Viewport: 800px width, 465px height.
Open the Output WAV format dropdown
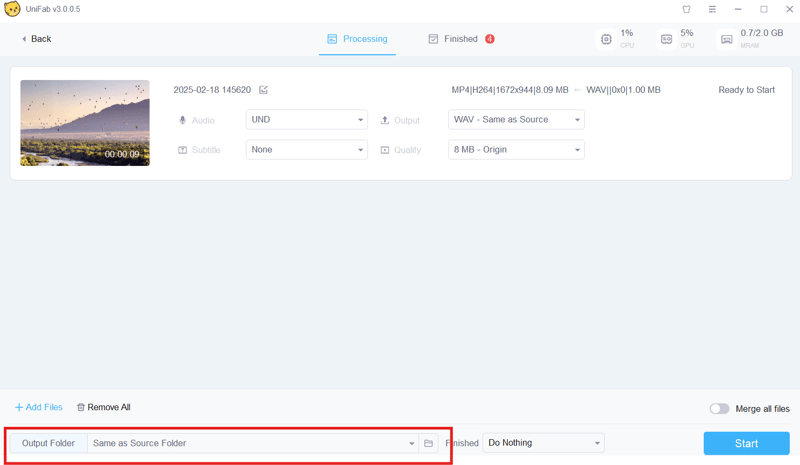(516, 120)
